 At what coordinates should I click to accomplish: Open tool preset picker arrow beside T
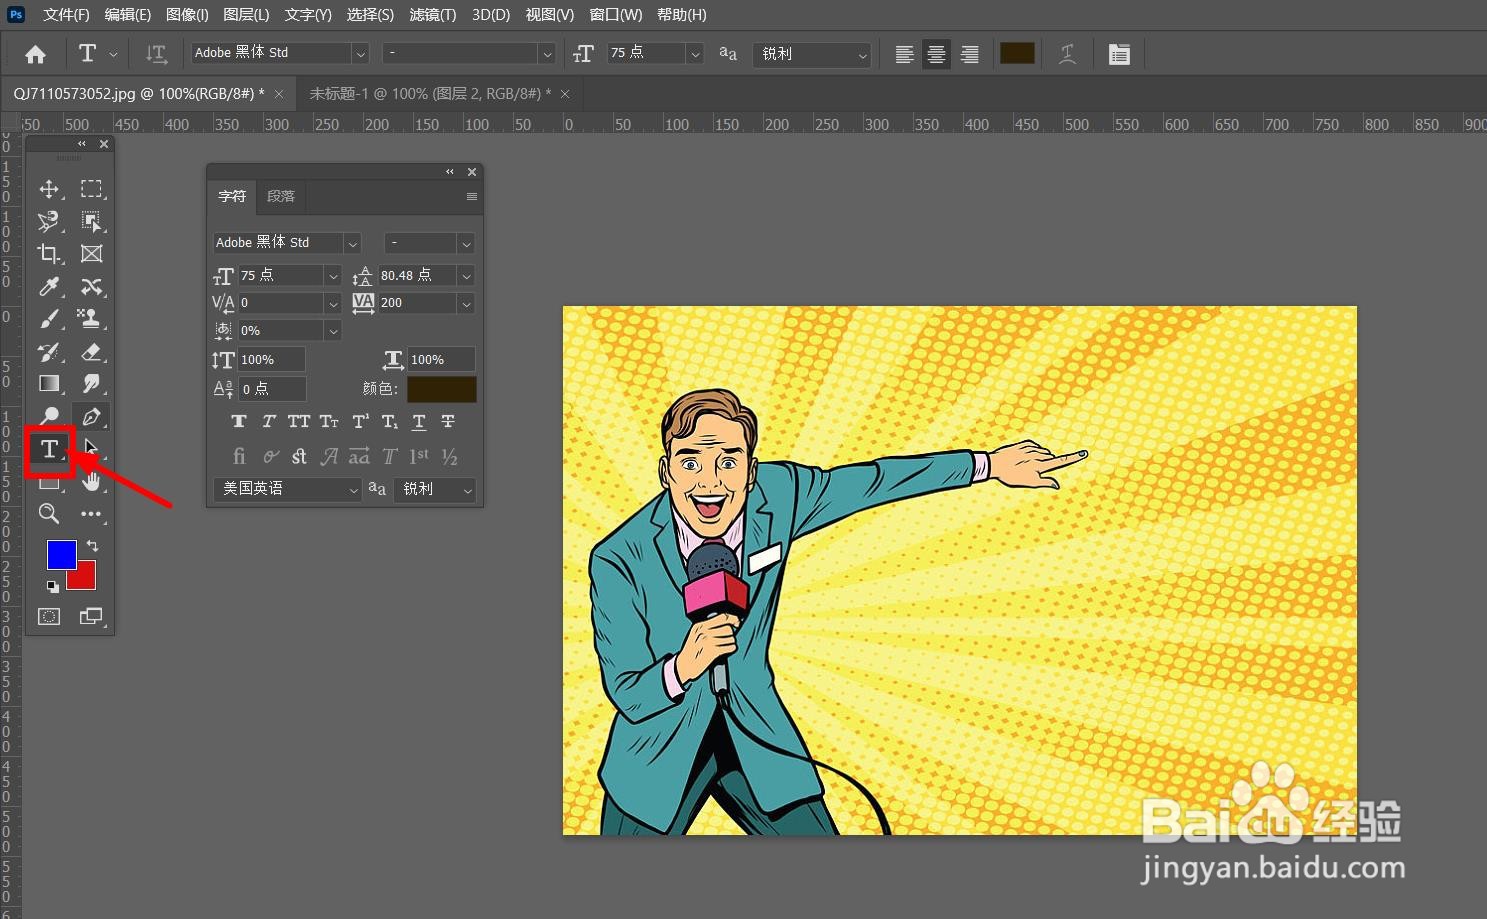coord(113,54)
